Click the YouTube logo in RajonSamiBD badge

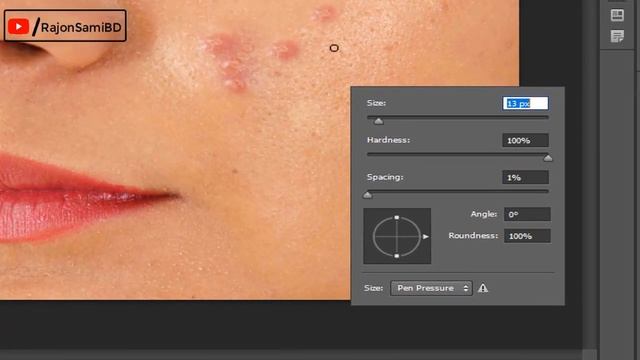click(18, 27)
